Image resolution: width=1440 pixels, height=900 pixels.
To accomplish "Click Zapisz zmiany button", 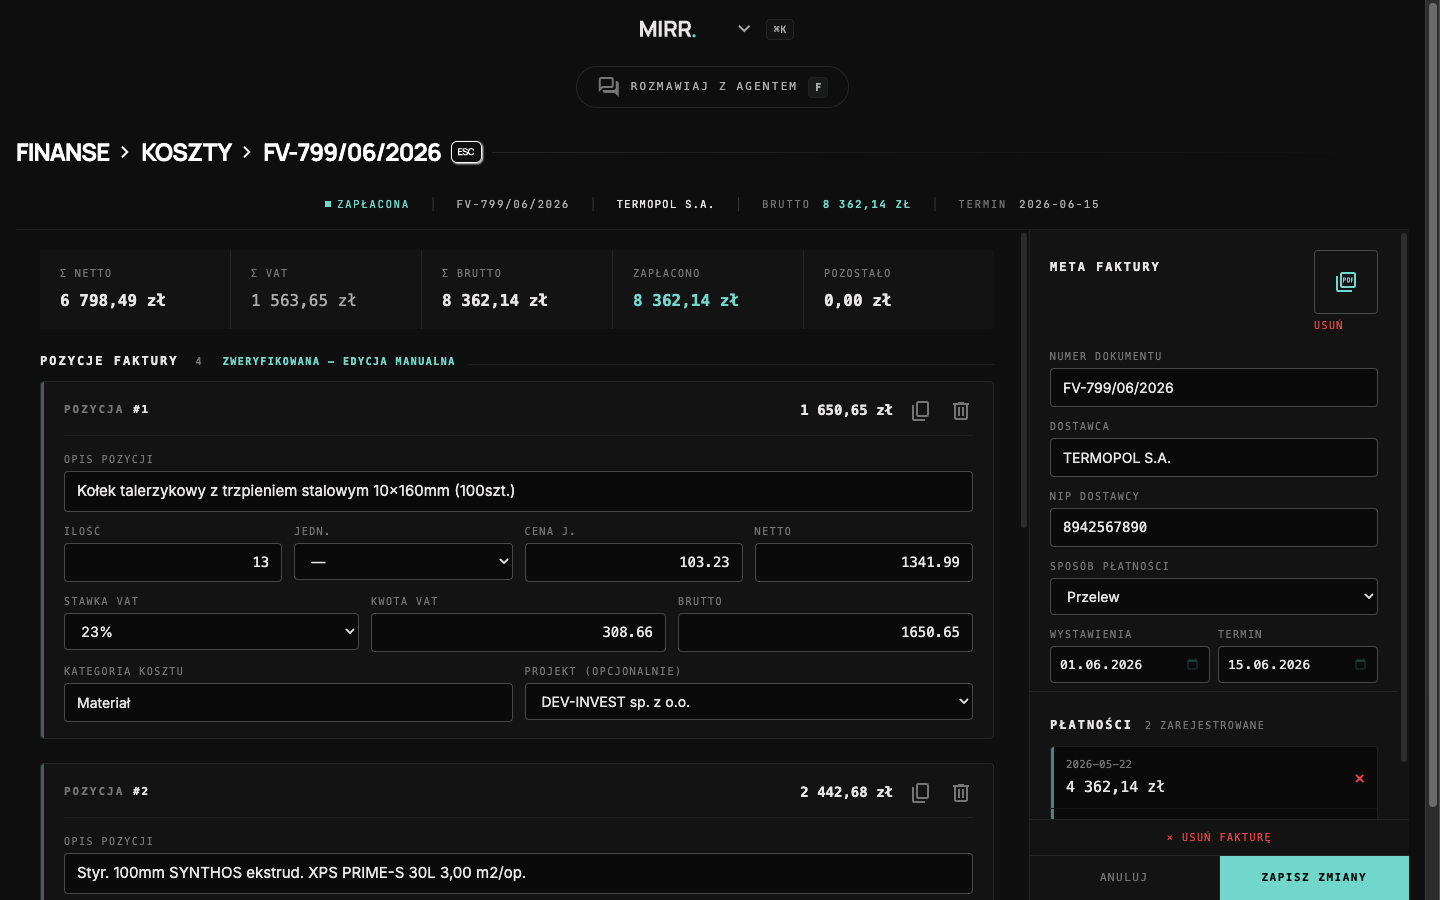I will pyautogui.click(x=1314, y=878).
